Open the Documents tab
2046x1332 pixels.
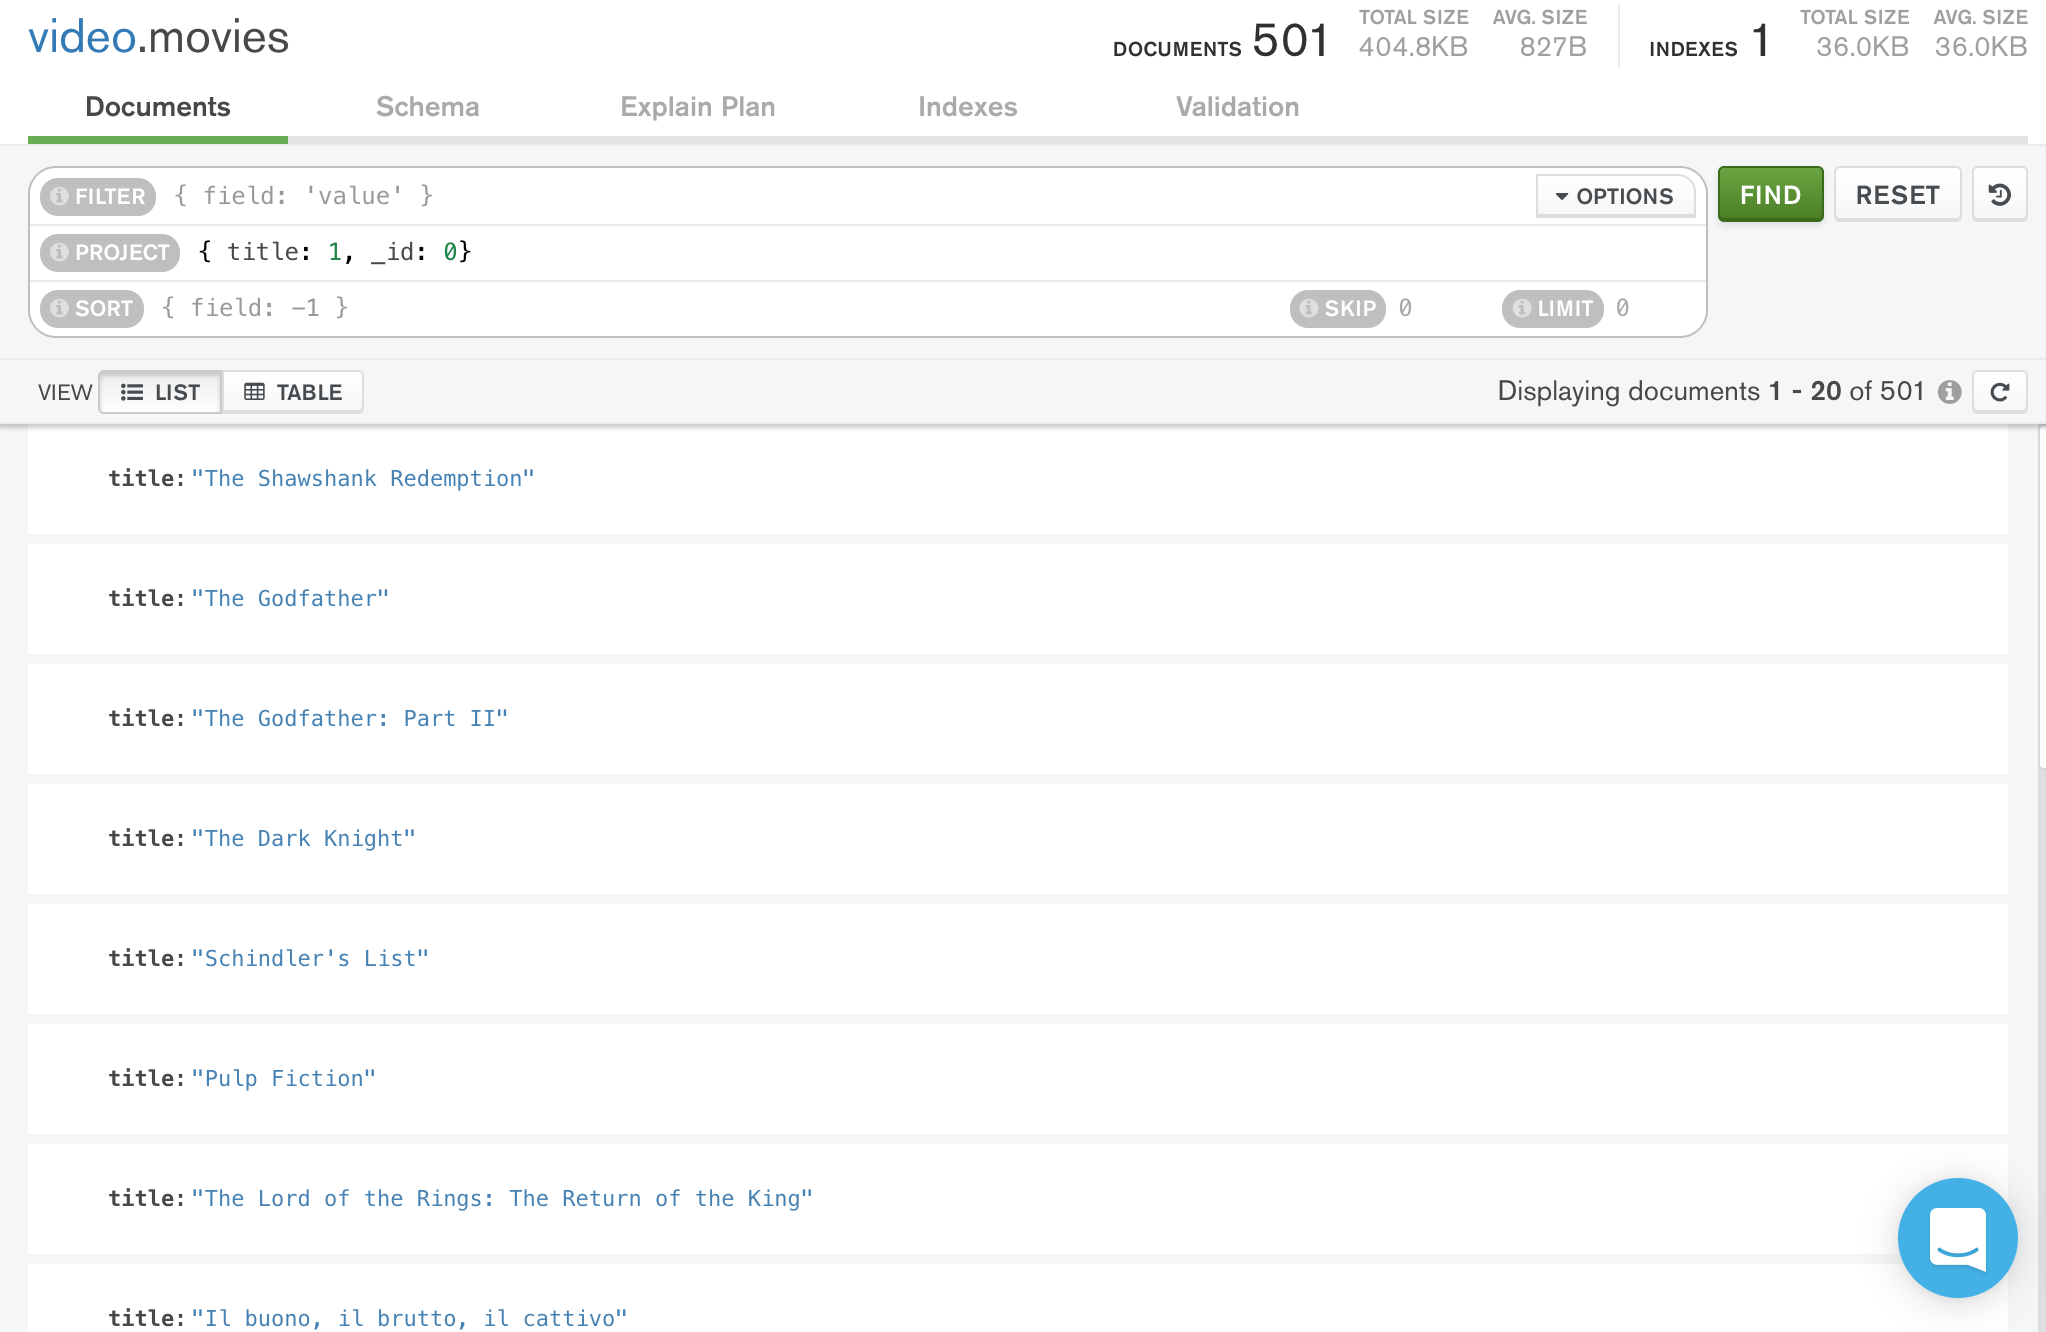point(158,107)
